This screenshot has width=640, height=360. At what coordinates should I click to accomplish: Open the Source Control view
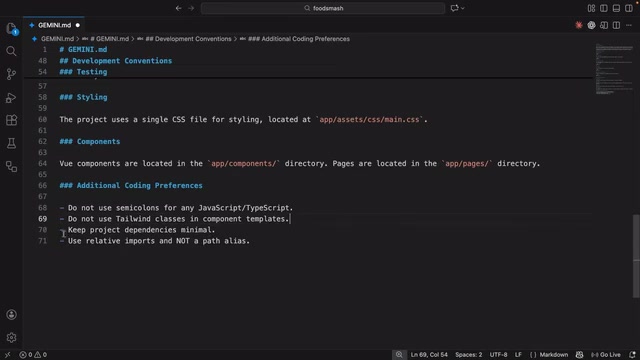point(11,74)
